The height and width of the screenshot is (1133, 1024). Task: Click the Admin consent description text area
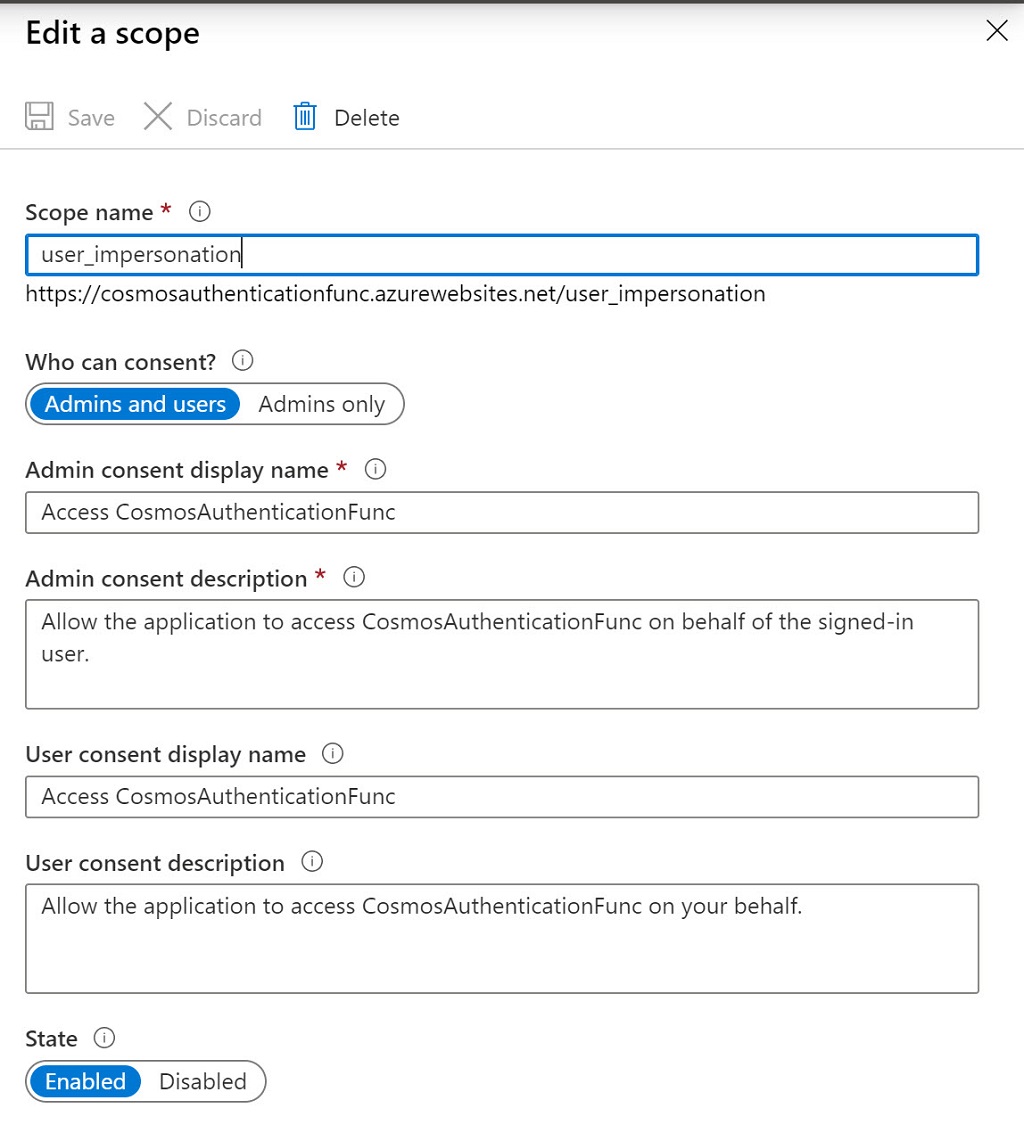click(500, 654)
